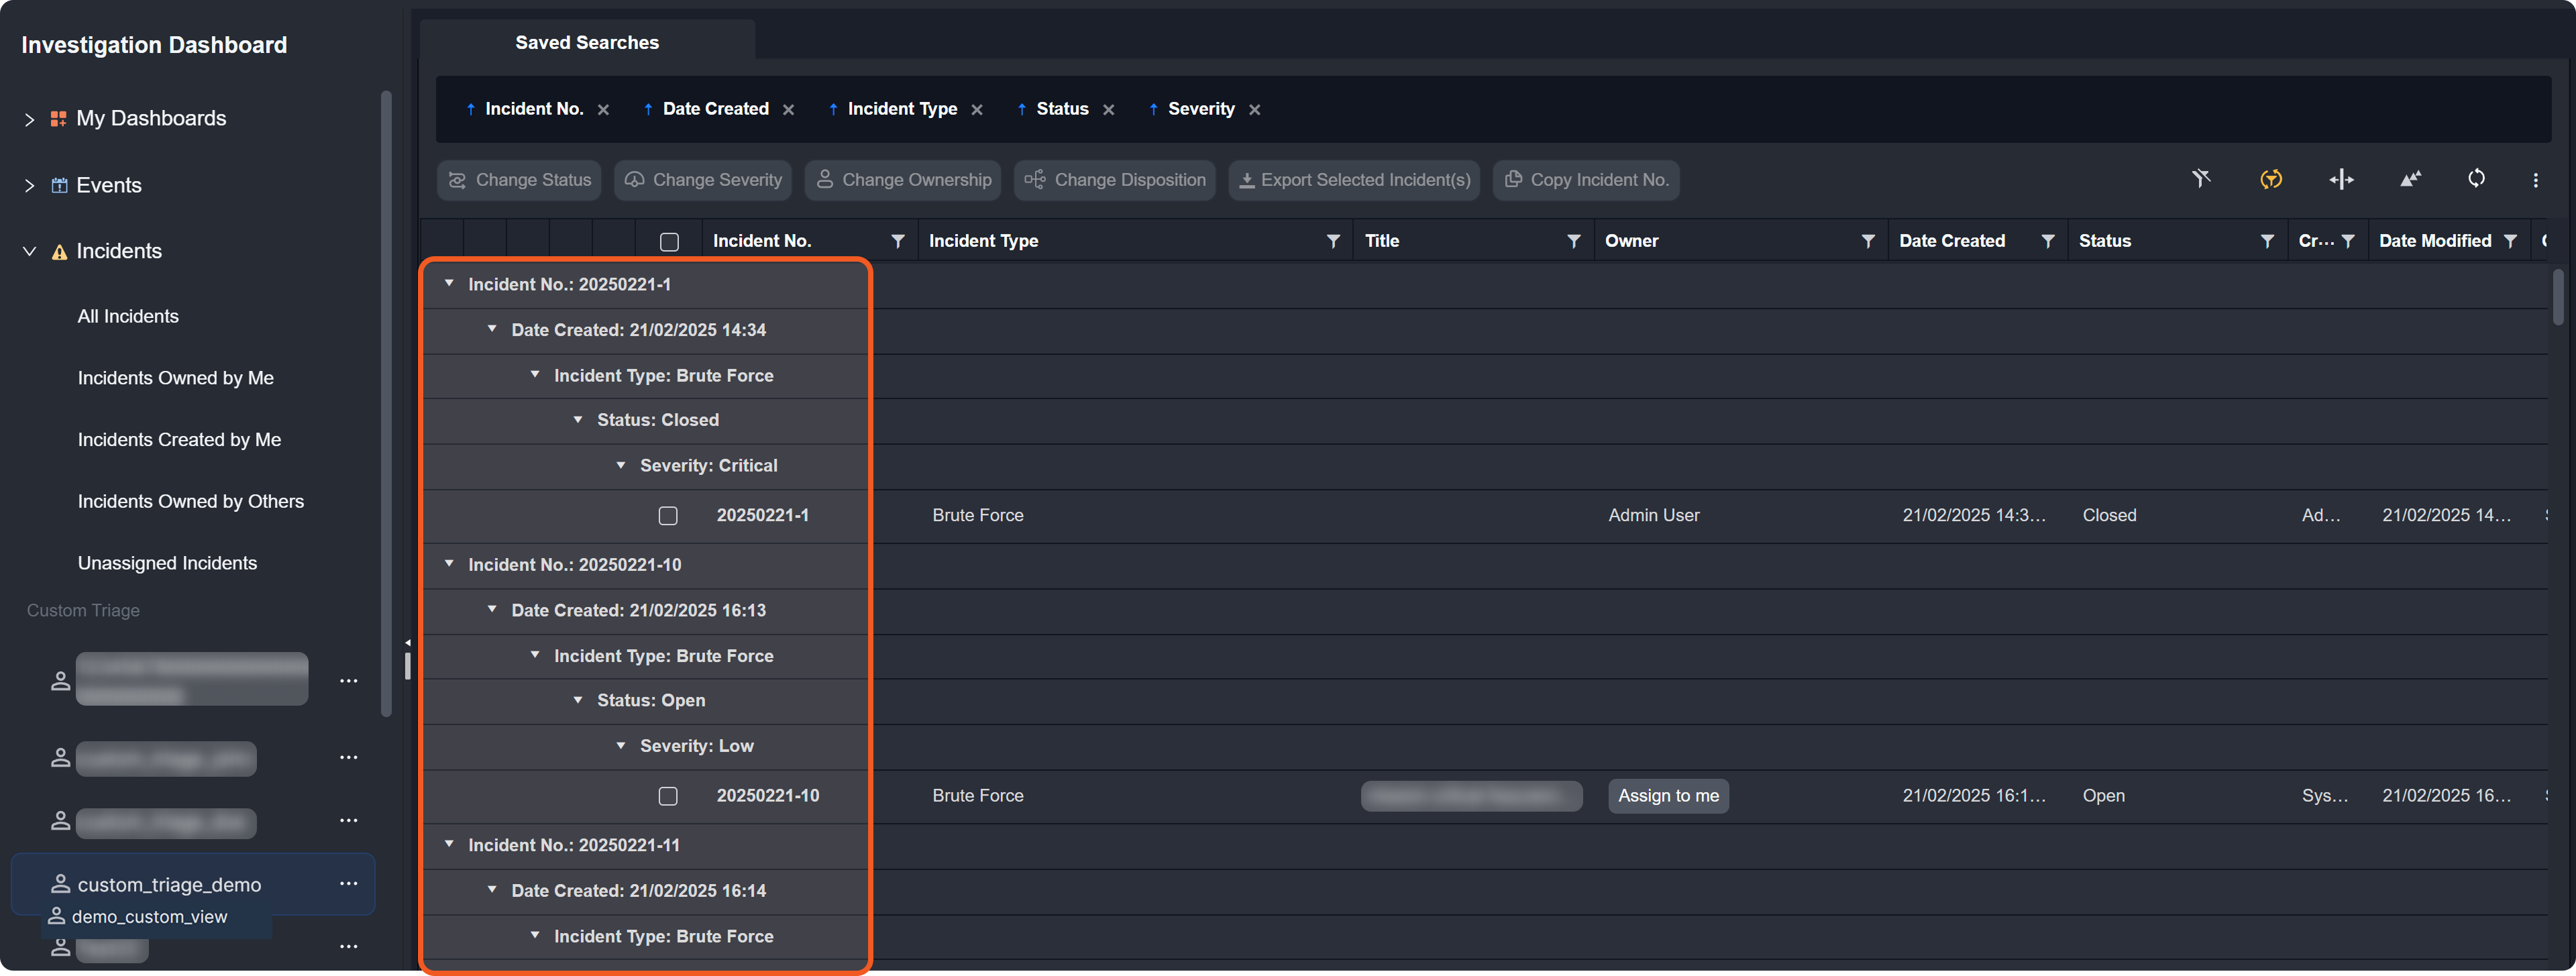Open the Saved Searches tab
This screenshot has height=976, width=2576.
click(587, 42)
